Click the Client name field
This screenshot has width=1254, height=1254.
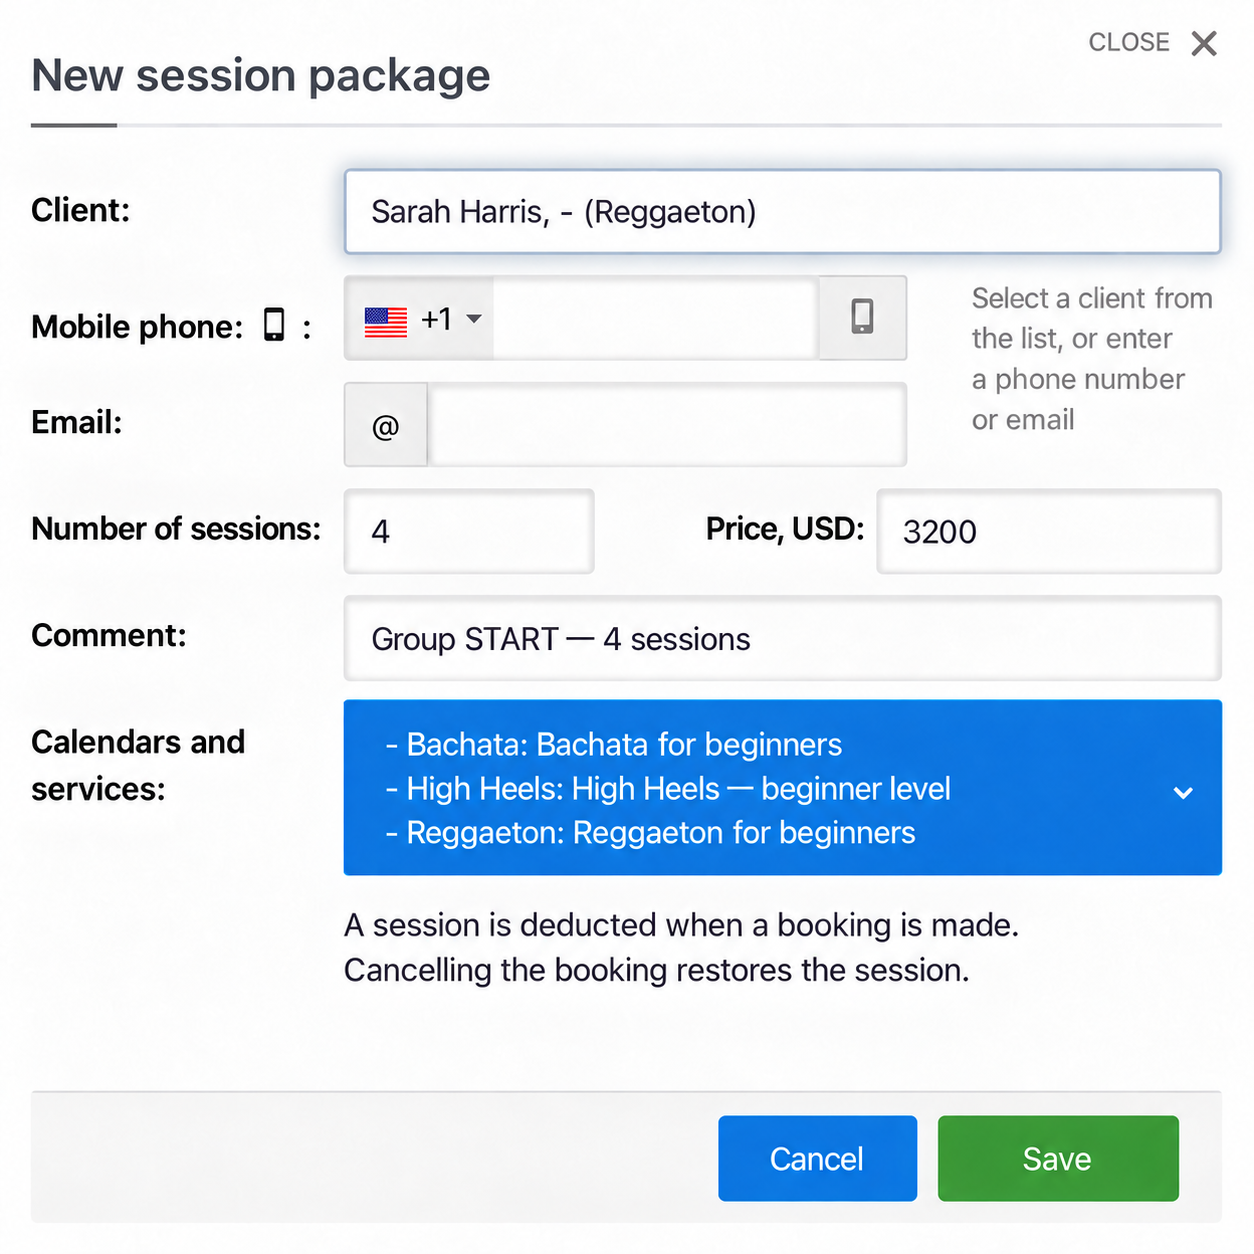pos(782,211)
